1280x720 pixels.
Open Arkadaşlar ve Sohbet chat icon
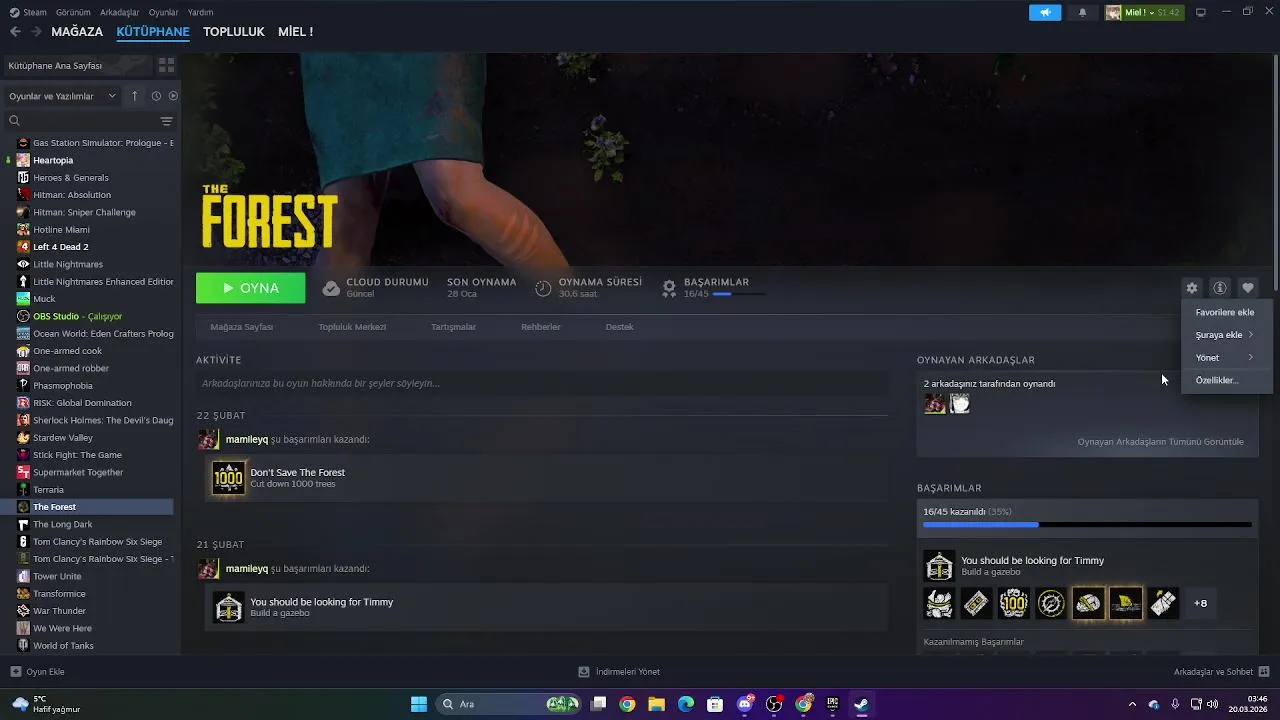[x=1264, y=672]
